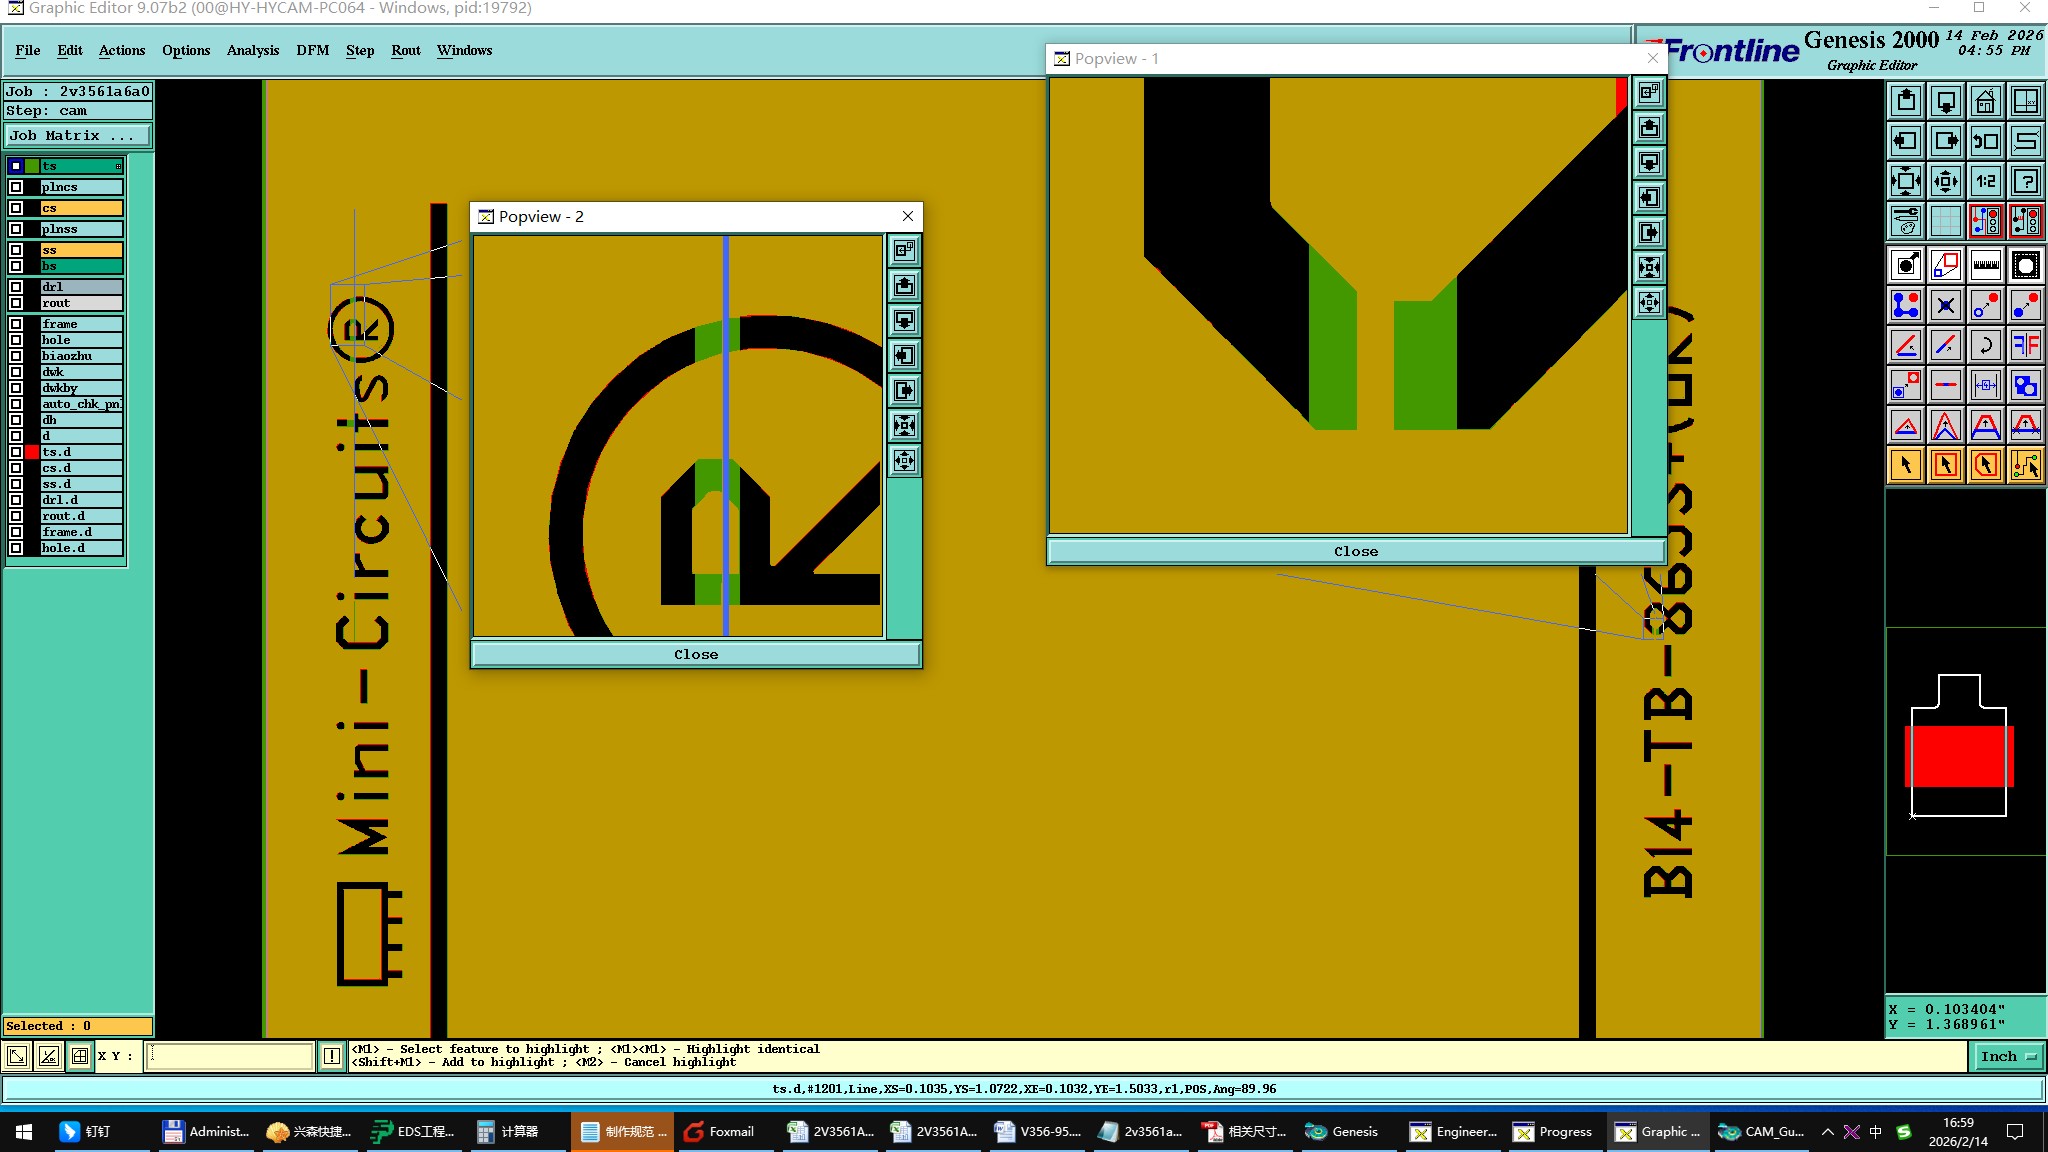The image size is (2048, 1152).
Task: Open the question mark help icon
Action: pyautogui.click(x=2025, y=181)
